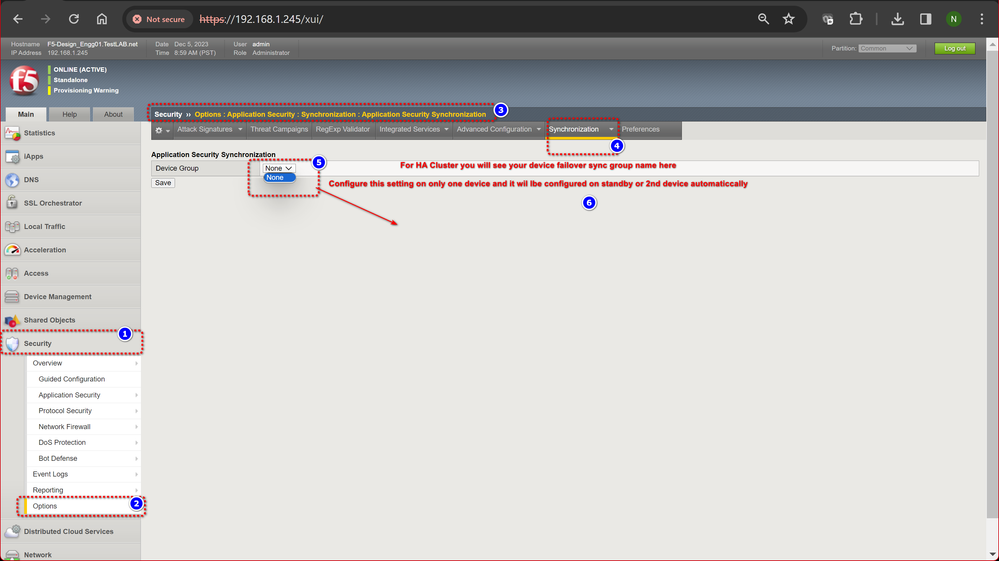Click the browser address bar URL
999x561 pixels.
click(261, 19)
